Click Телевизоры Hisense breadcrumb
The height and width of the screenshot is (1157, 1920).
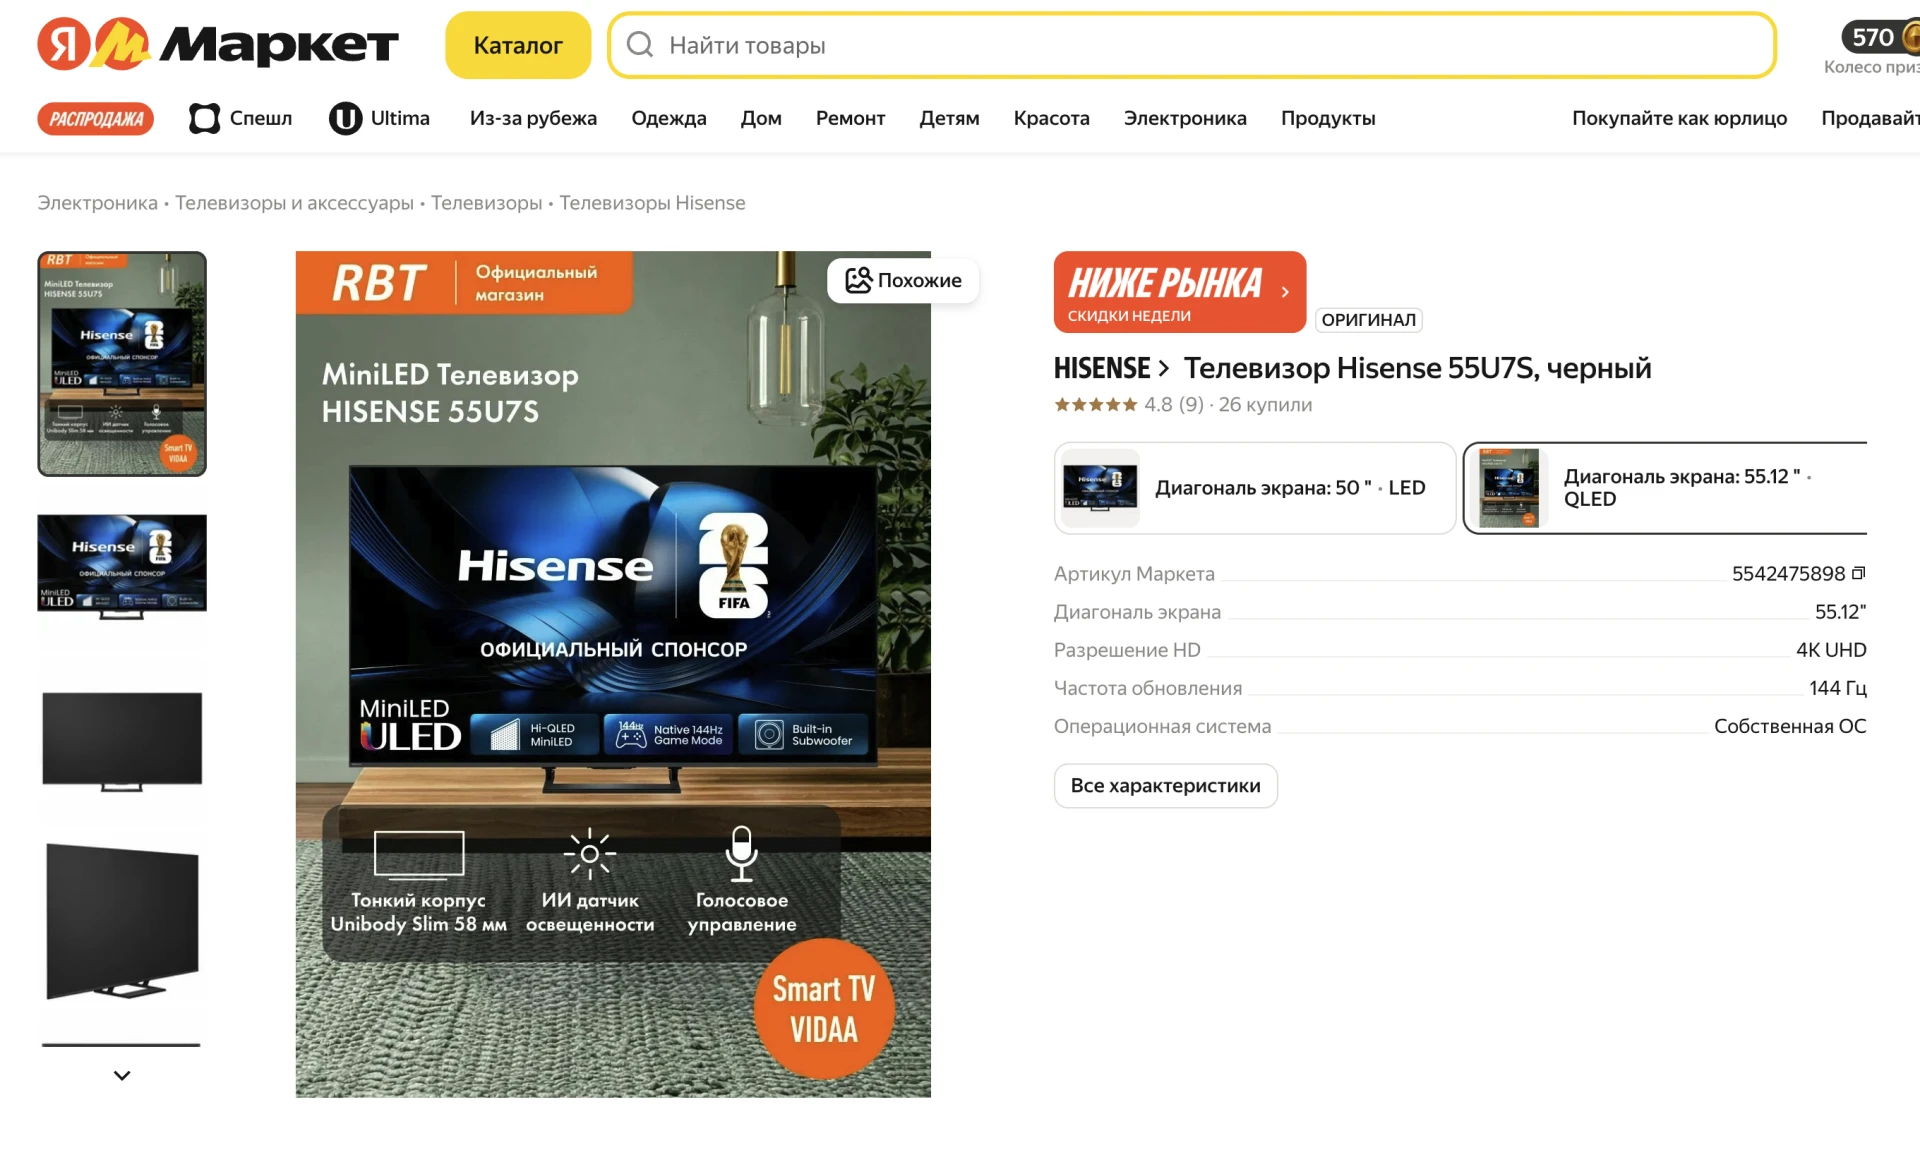(x=652, y=203)
